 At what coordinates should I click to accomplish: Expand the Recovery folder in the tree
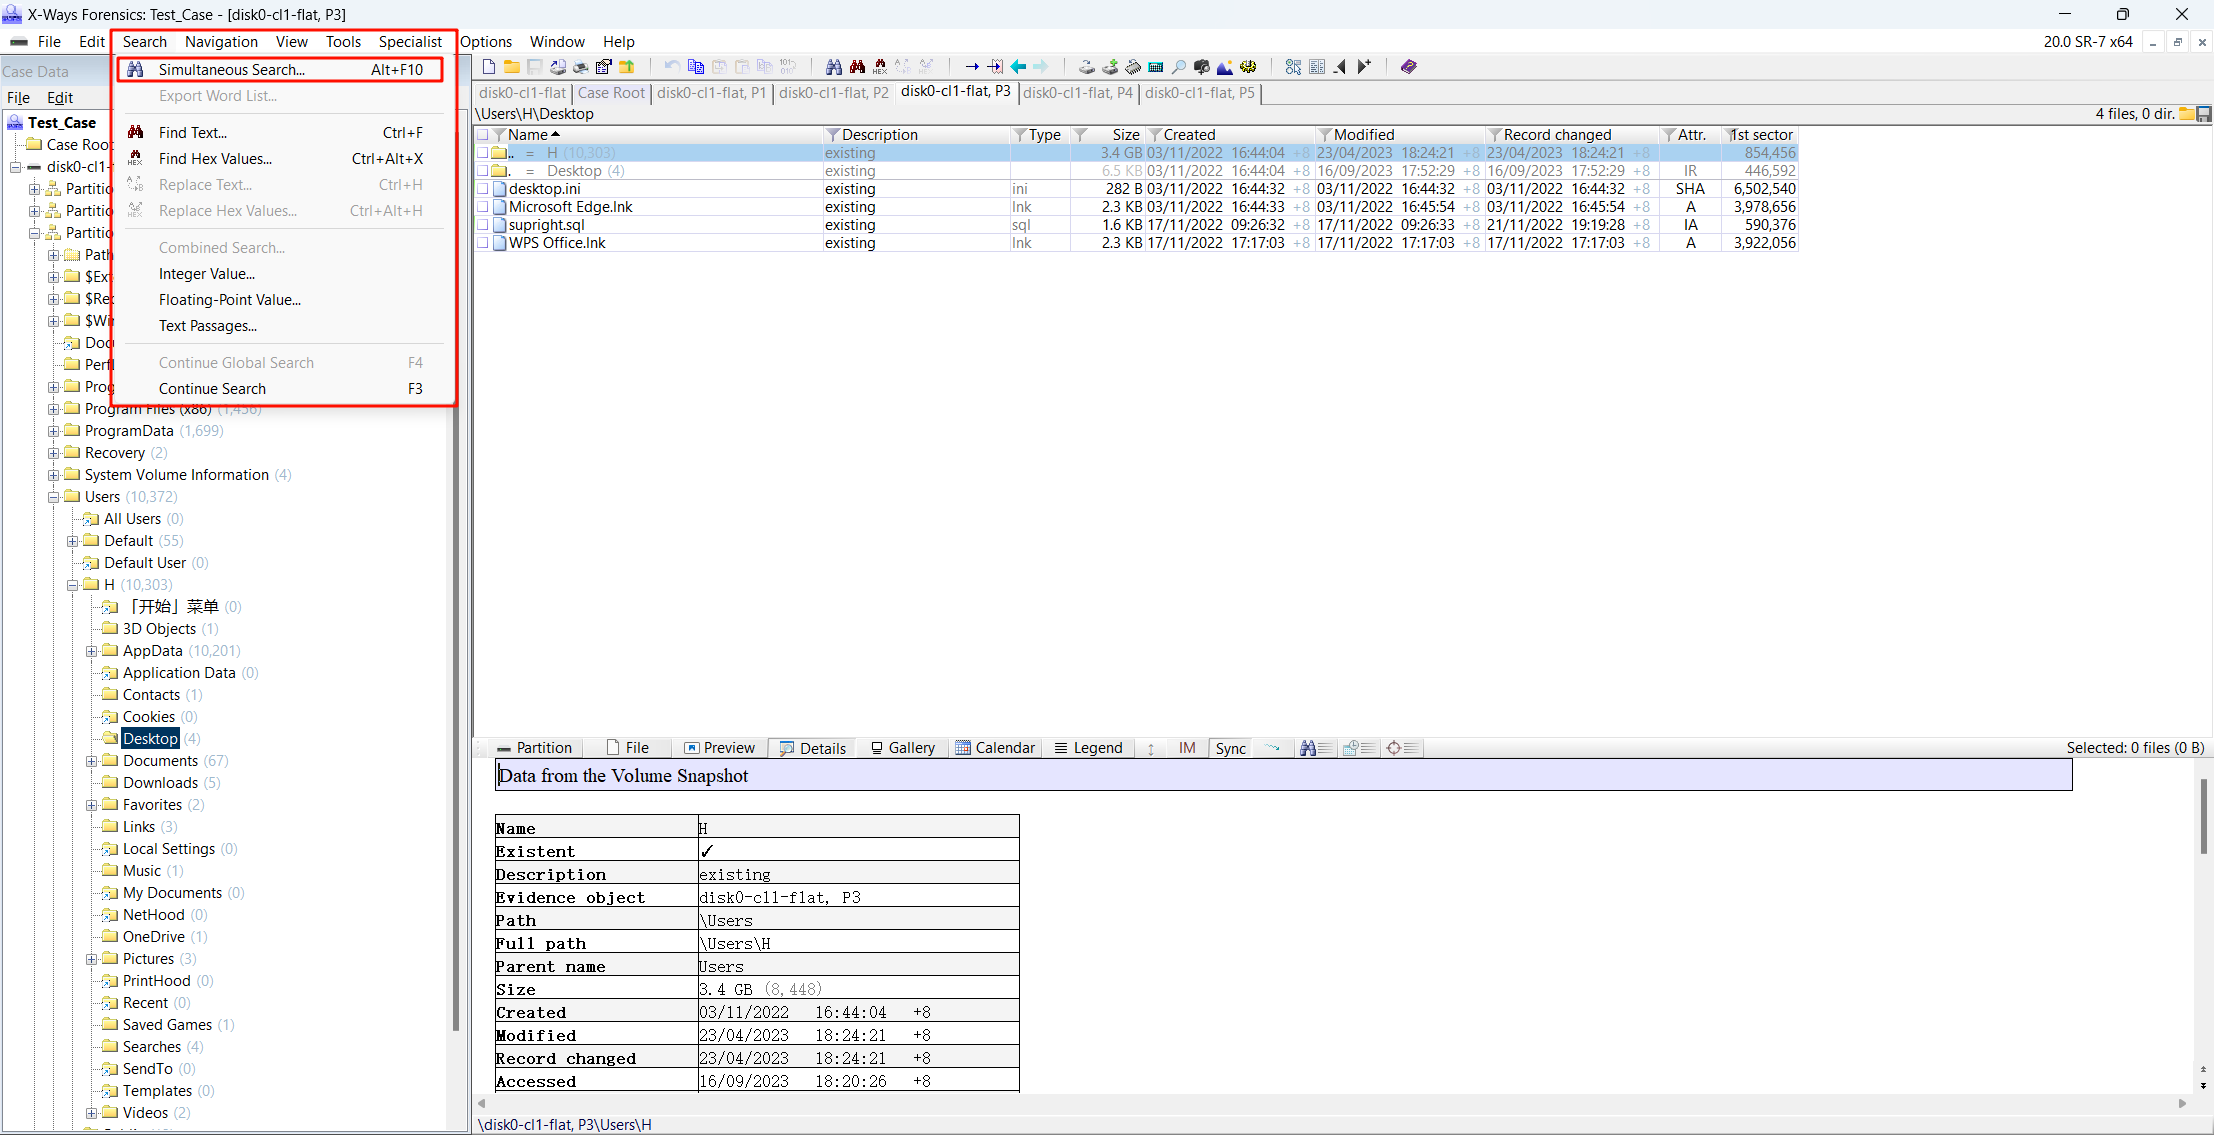[54, 453]
